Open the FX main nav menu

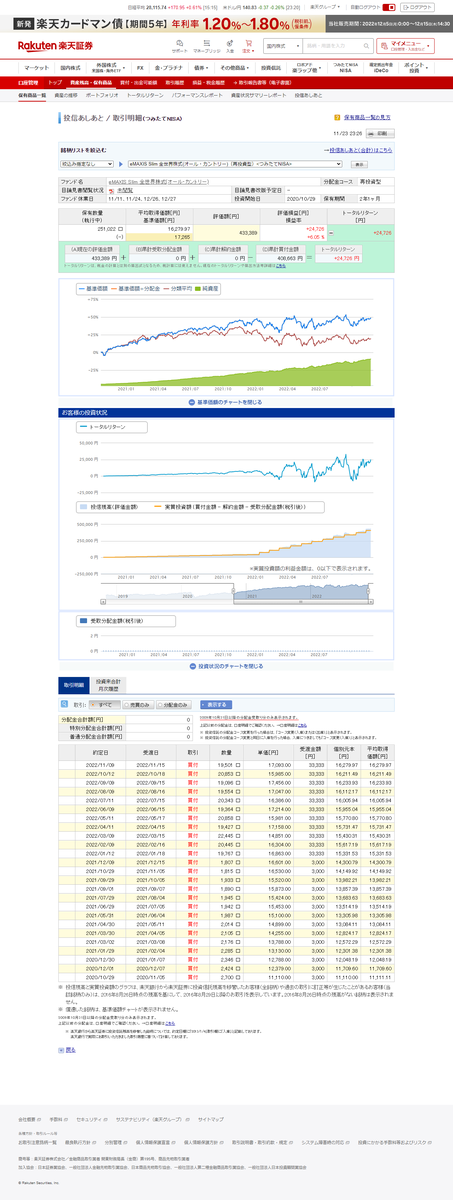pyautogui.click(x=140, y=67)
